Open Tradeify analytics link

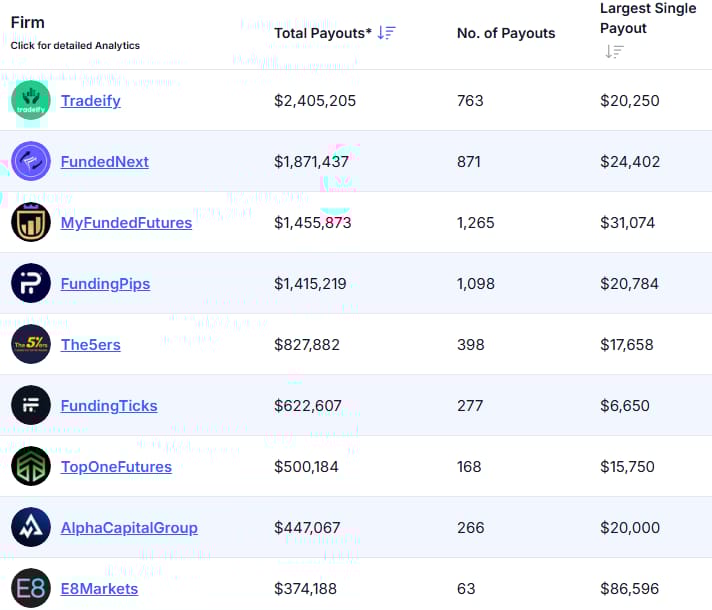(x=91, y=101)
